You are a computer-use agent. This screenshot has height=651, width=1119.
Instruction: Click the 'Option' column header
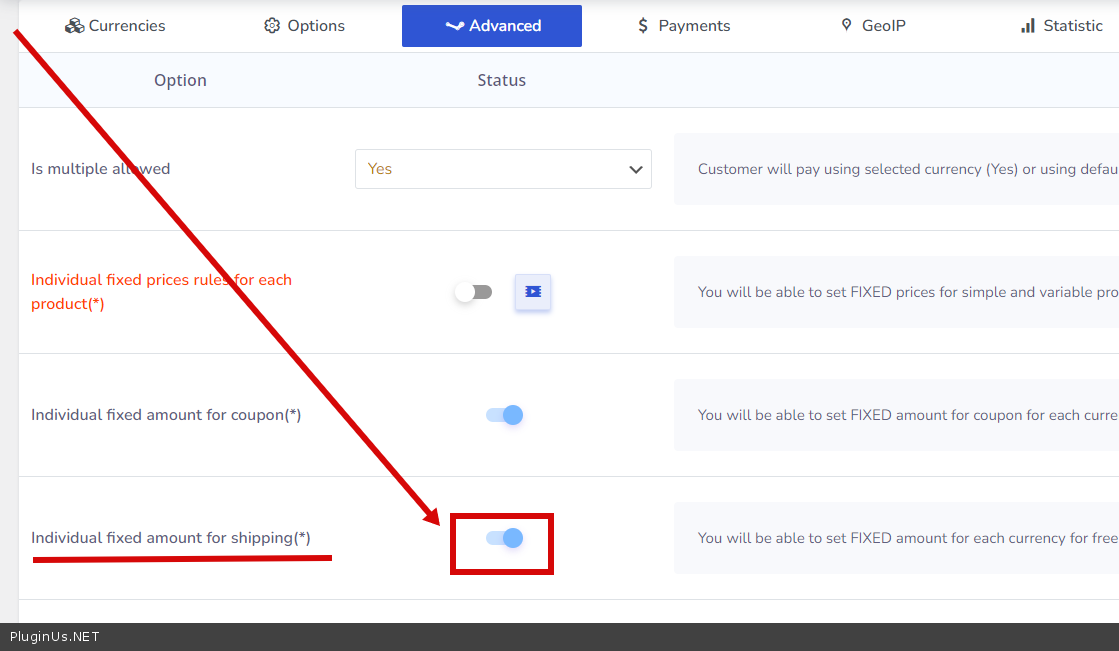click(x=180, y=80)
